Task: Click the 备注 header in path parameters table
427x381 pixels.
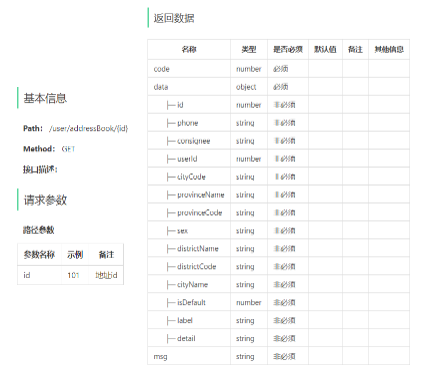Action: coord(106,255)
